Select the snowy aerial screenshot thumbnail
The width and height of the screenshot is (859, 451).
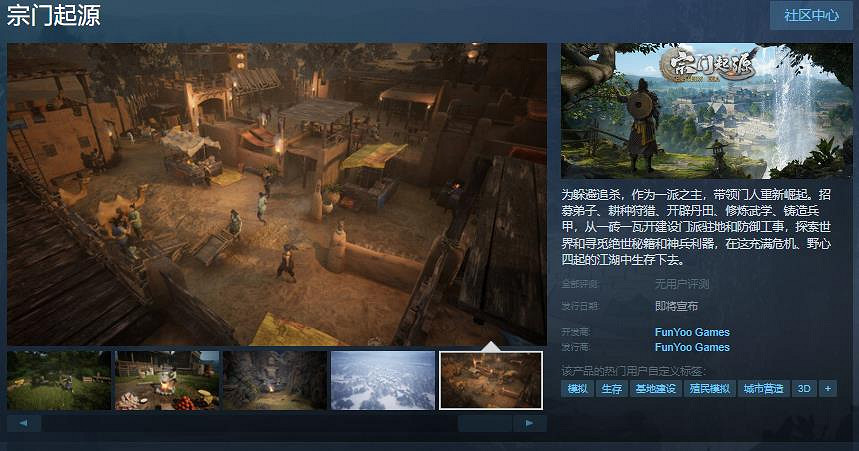coord(383,381)
